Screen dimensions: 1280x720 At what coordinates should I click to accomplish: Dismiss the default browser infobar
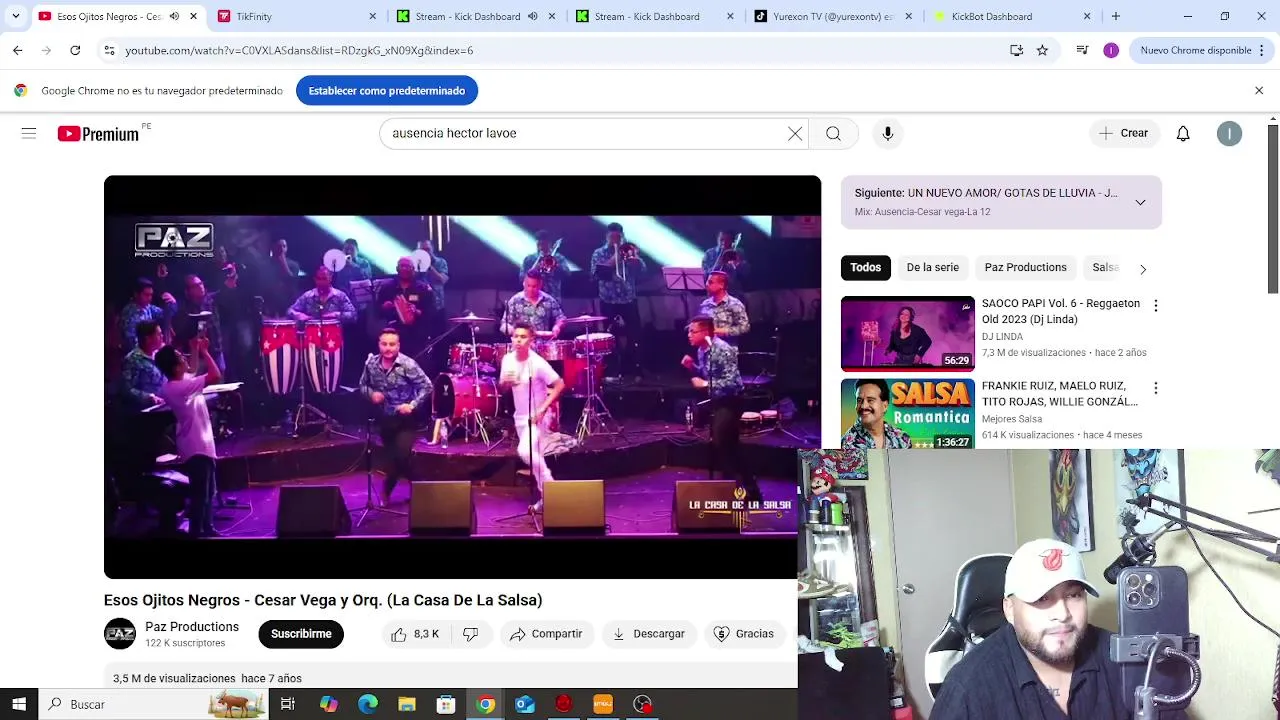[x=1259, y=91]
